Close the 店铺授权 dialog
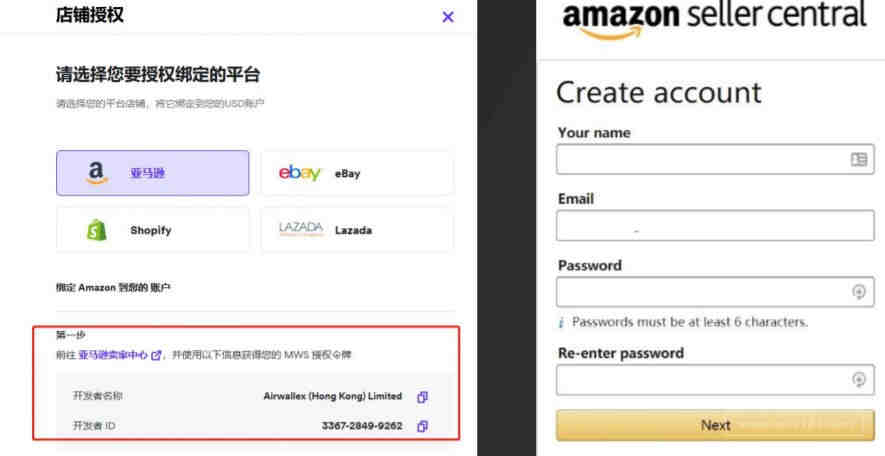Viewport: 885px width, 456px height. pyautogui.click(x=447, y=17)
